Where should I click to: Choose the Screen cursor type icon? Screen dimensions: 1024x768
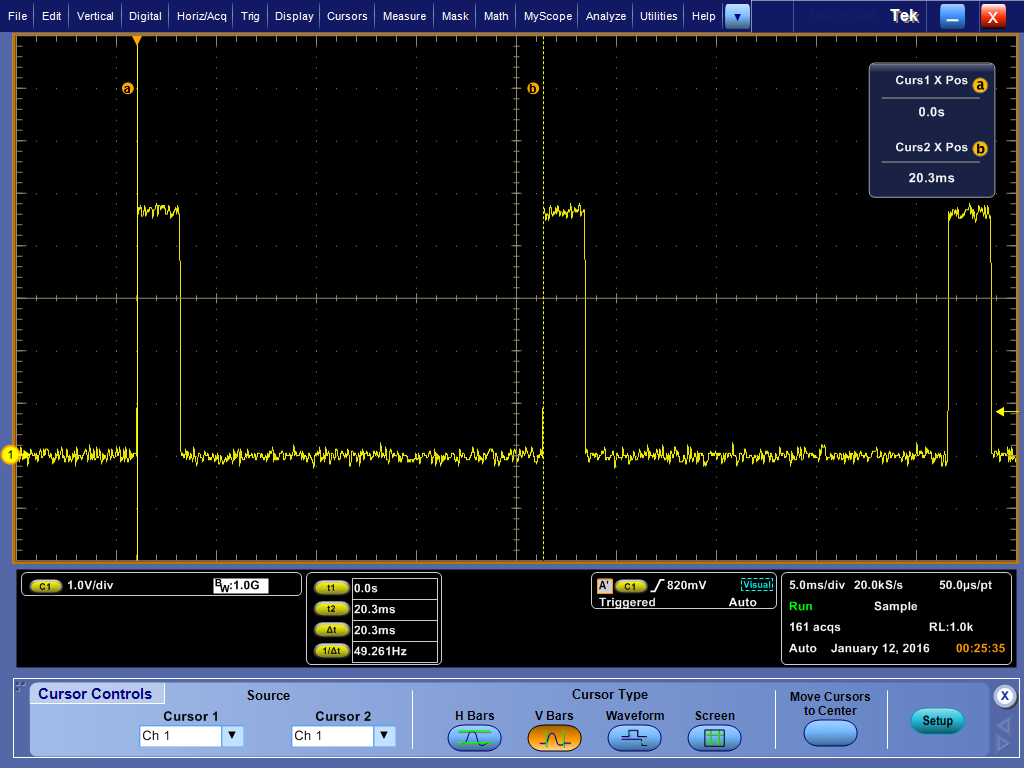pyautogui.click(x=714, y=738)
